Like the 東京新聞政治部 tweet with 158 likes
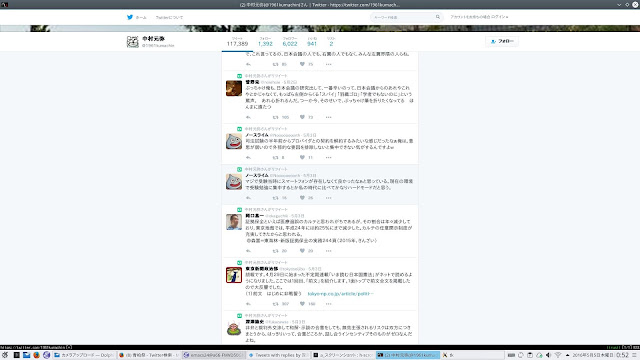The image size is (640, 360). click(302, 304)
